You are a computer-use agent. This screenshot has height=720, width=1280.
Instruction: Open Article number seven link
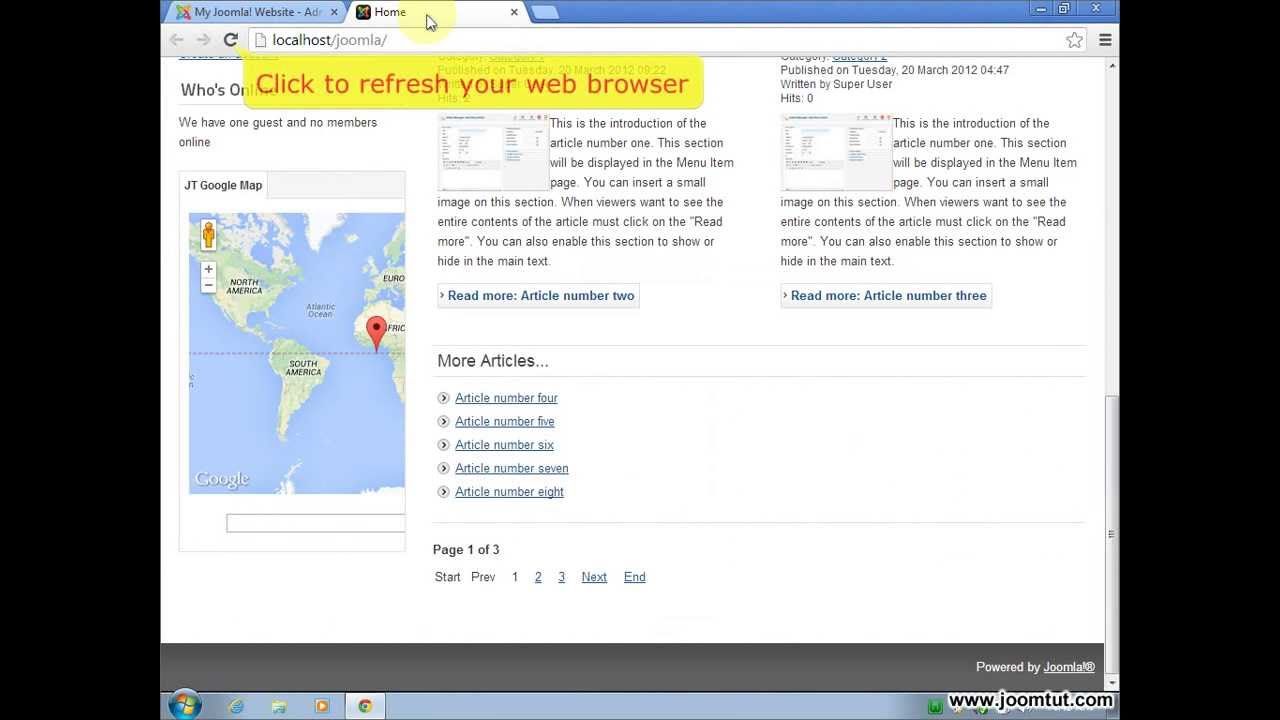coord(511,468)
